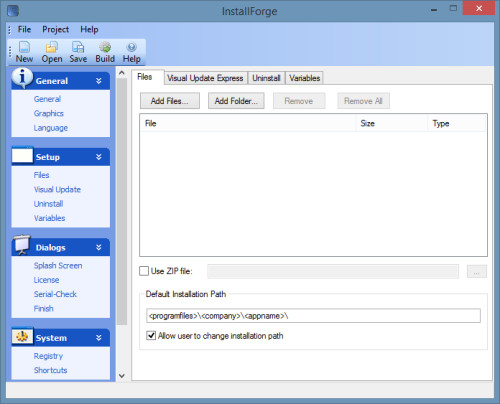Enable the Use ZIP file checkbox
The height and width of the screenshot is (404, 500).
pyautogui.click(x=144, y=271)
